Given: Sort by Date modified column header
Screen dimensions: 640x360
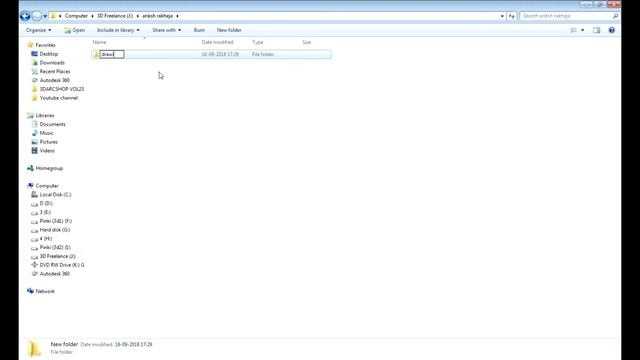Looking at the screenshot, I should (x=218, y=42).
